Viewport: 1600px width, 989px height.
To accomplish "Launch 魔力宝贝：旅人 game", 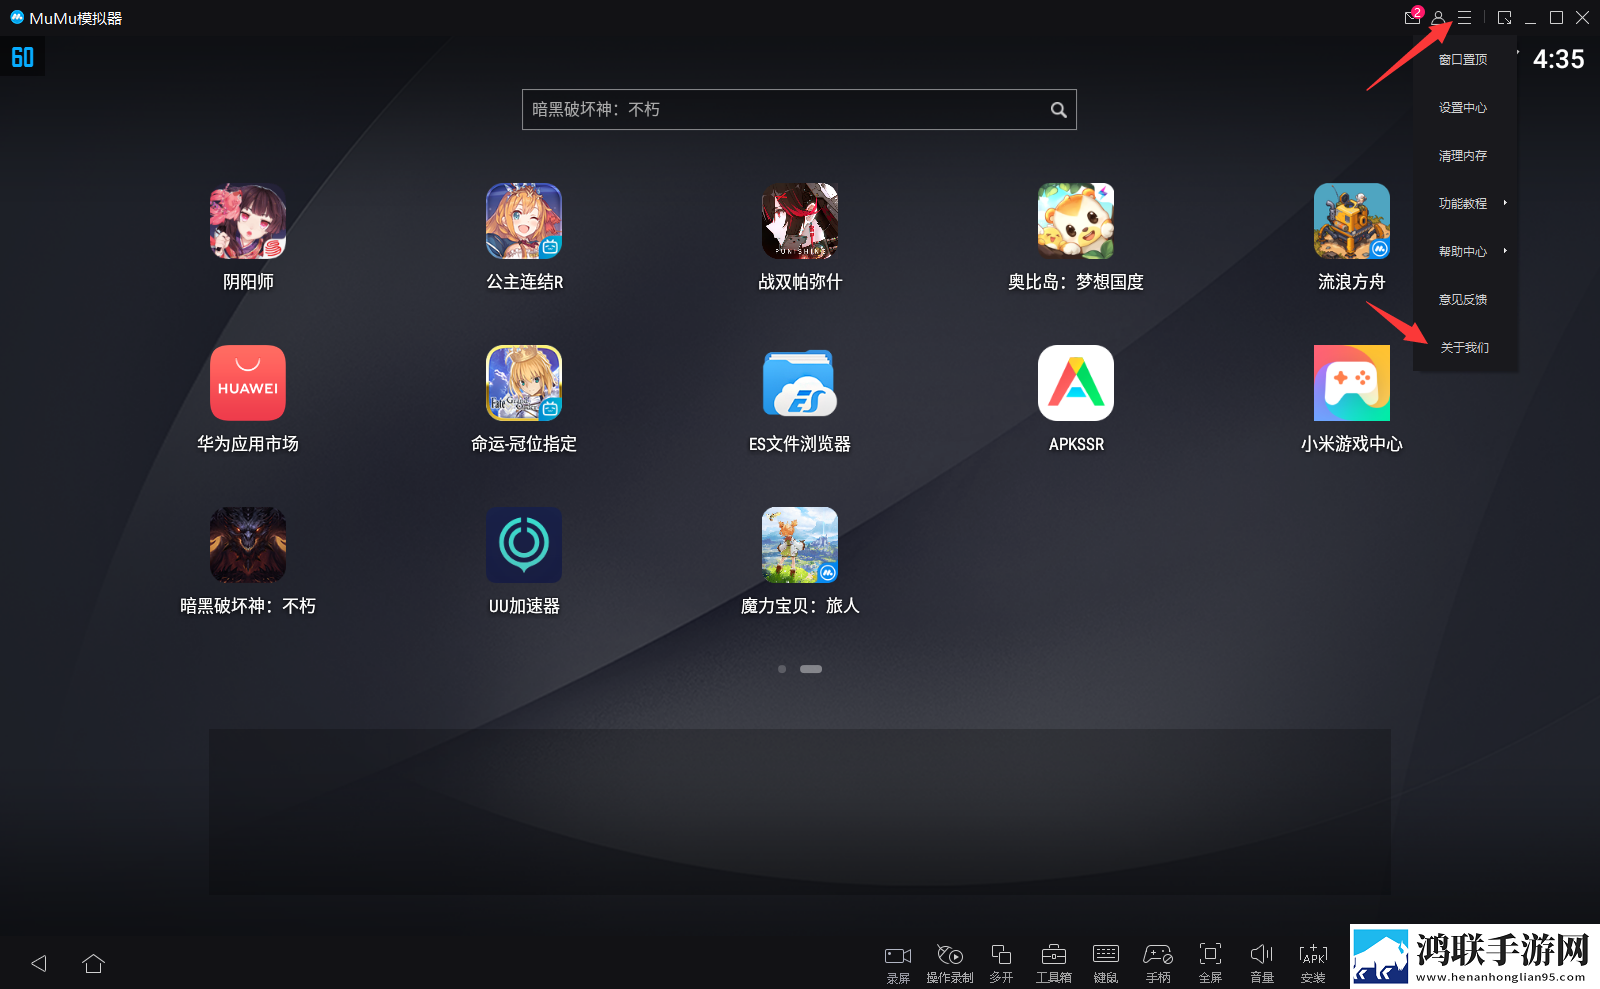I will (x=800, y=545).
